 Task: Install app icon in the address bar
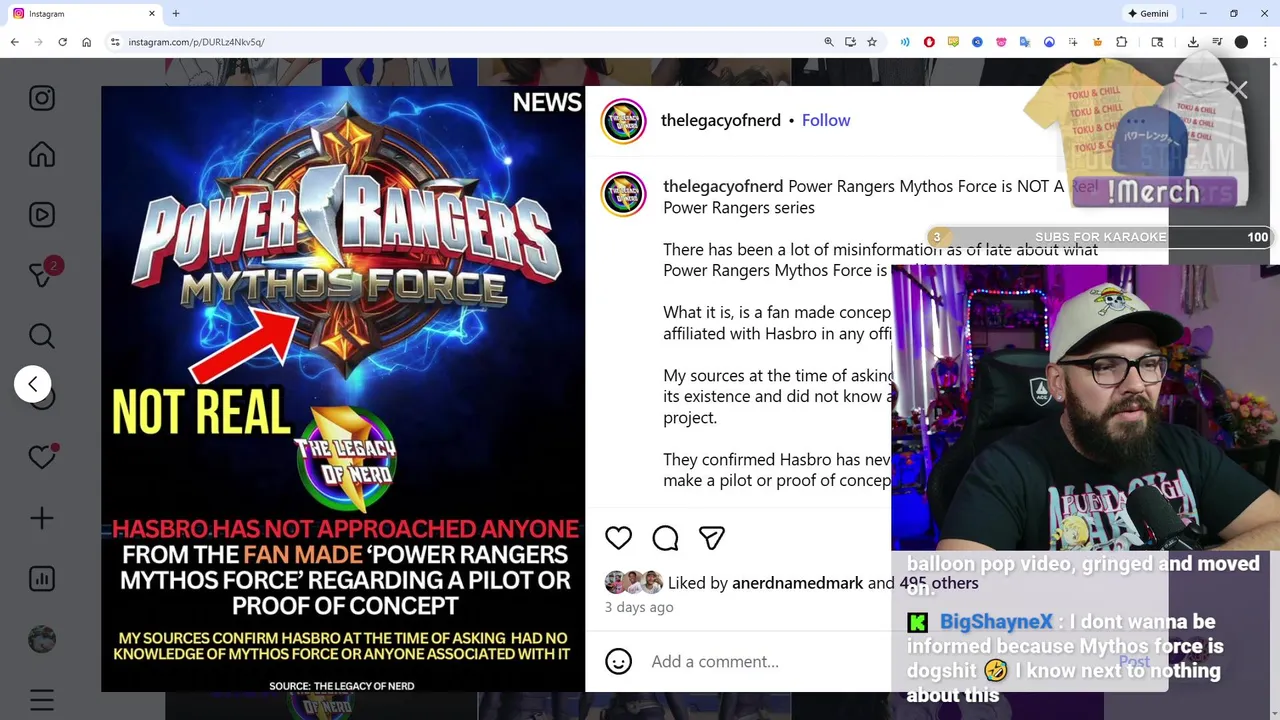[850, 42]
